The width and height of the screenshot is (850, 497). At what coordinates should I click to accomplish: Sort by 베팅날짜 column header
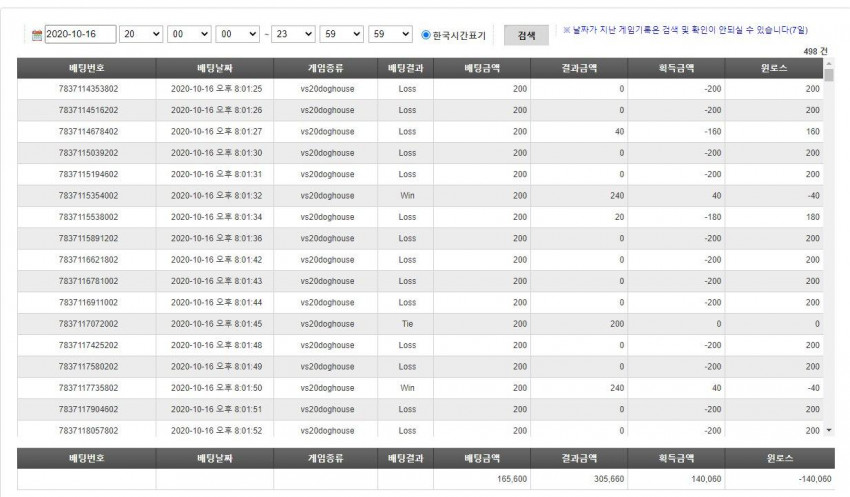click(215, 68)
